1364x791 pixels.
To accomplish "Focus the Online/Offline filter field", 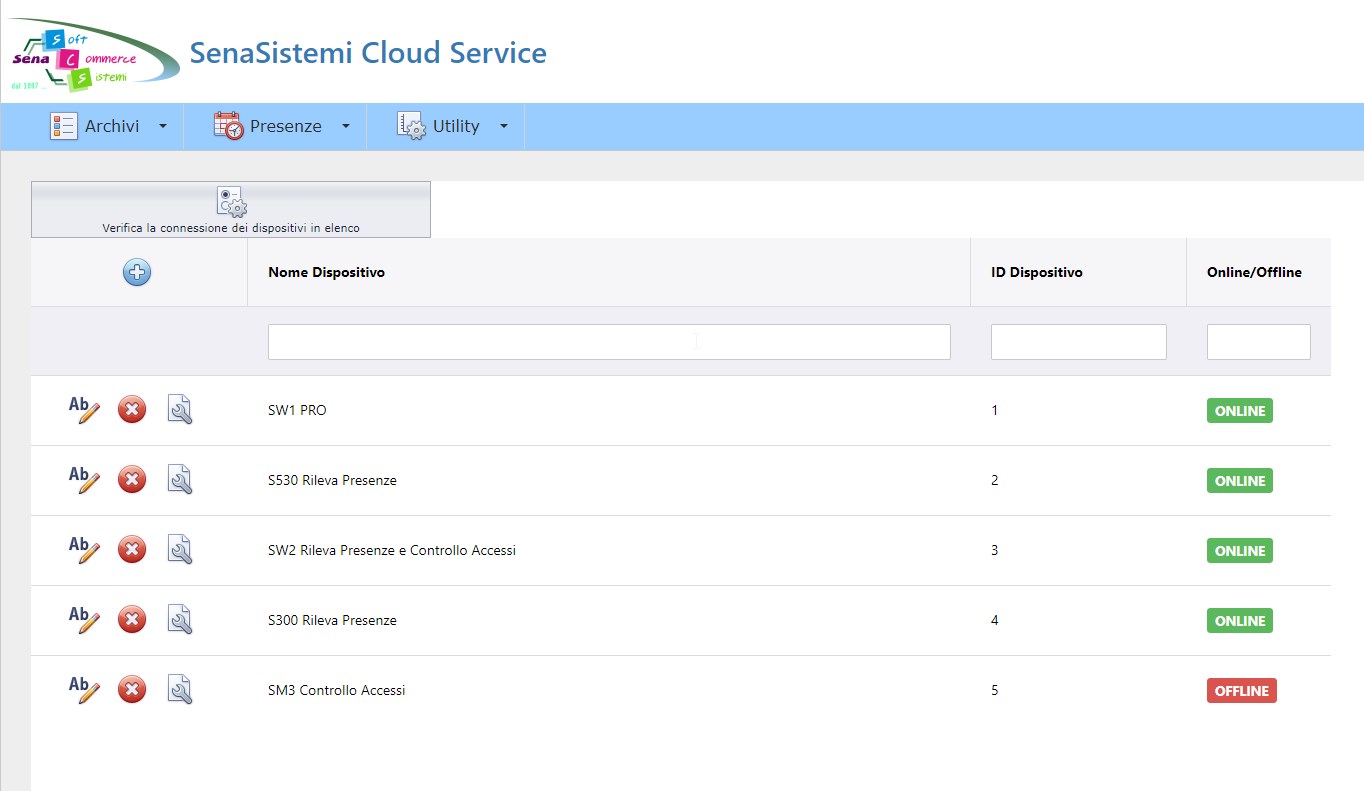I will 1259,342.
